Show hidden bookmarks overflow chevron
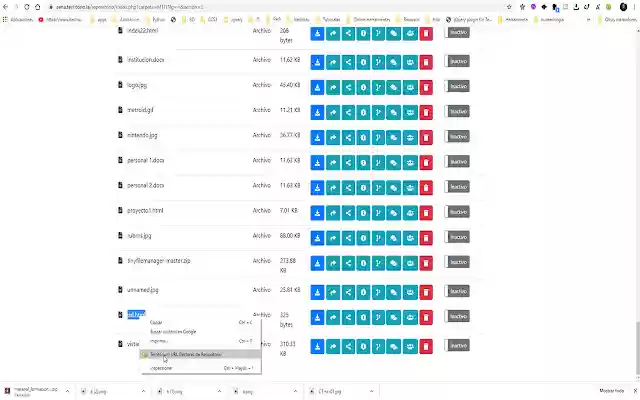The width and height of the screenshot is (640, 400). pyautogui.click(x=588, y=19)
